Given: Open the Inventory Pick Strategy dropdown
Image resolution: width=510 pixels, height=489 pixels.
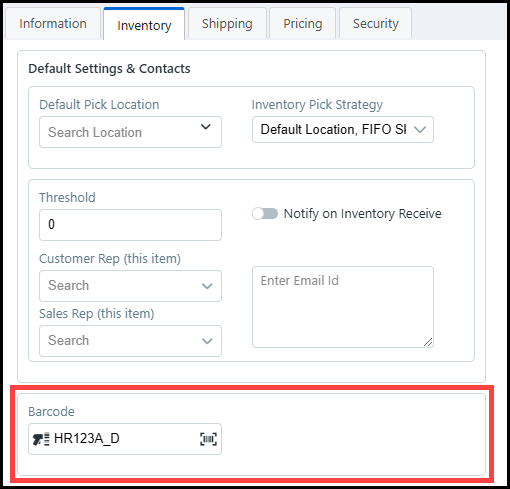Looking at the screenshot, I should point(343,129).
